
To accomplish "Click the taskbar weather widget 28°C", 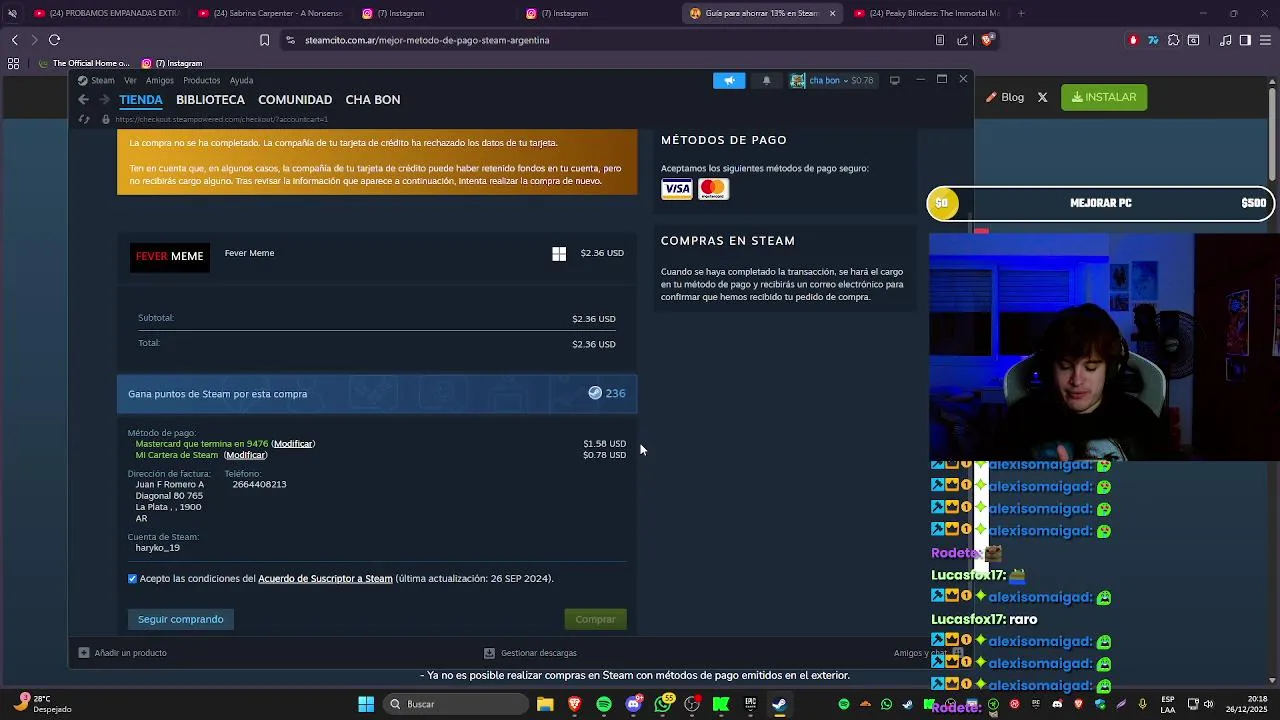I will tap(44, 704).
